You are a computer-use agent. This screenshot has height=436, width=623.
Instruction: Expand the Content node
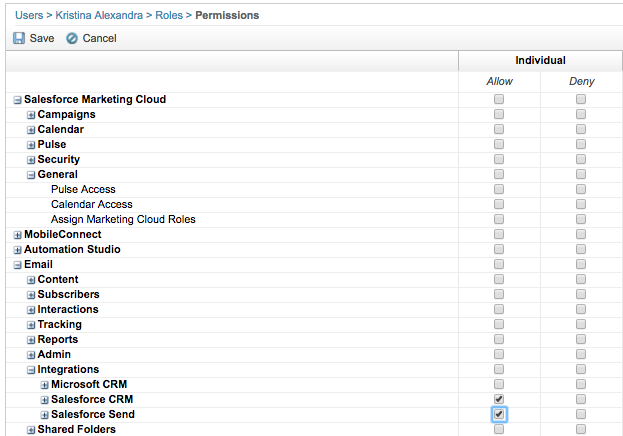[31, 280]
